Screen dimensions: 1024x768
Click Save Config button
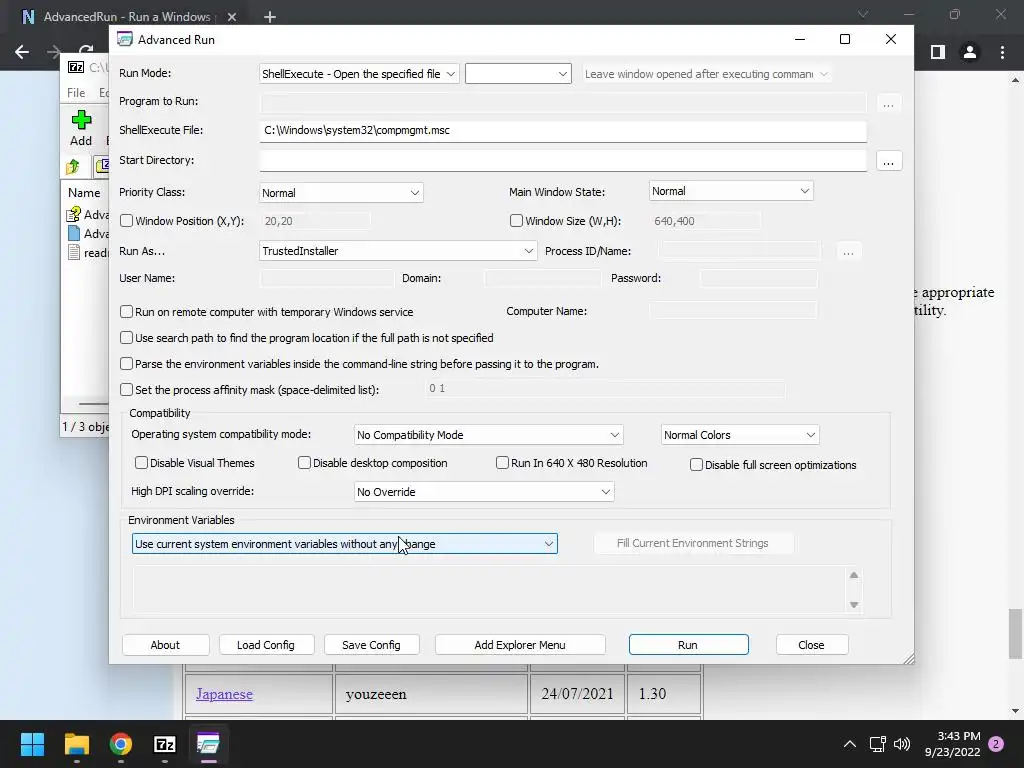[371, 645]
